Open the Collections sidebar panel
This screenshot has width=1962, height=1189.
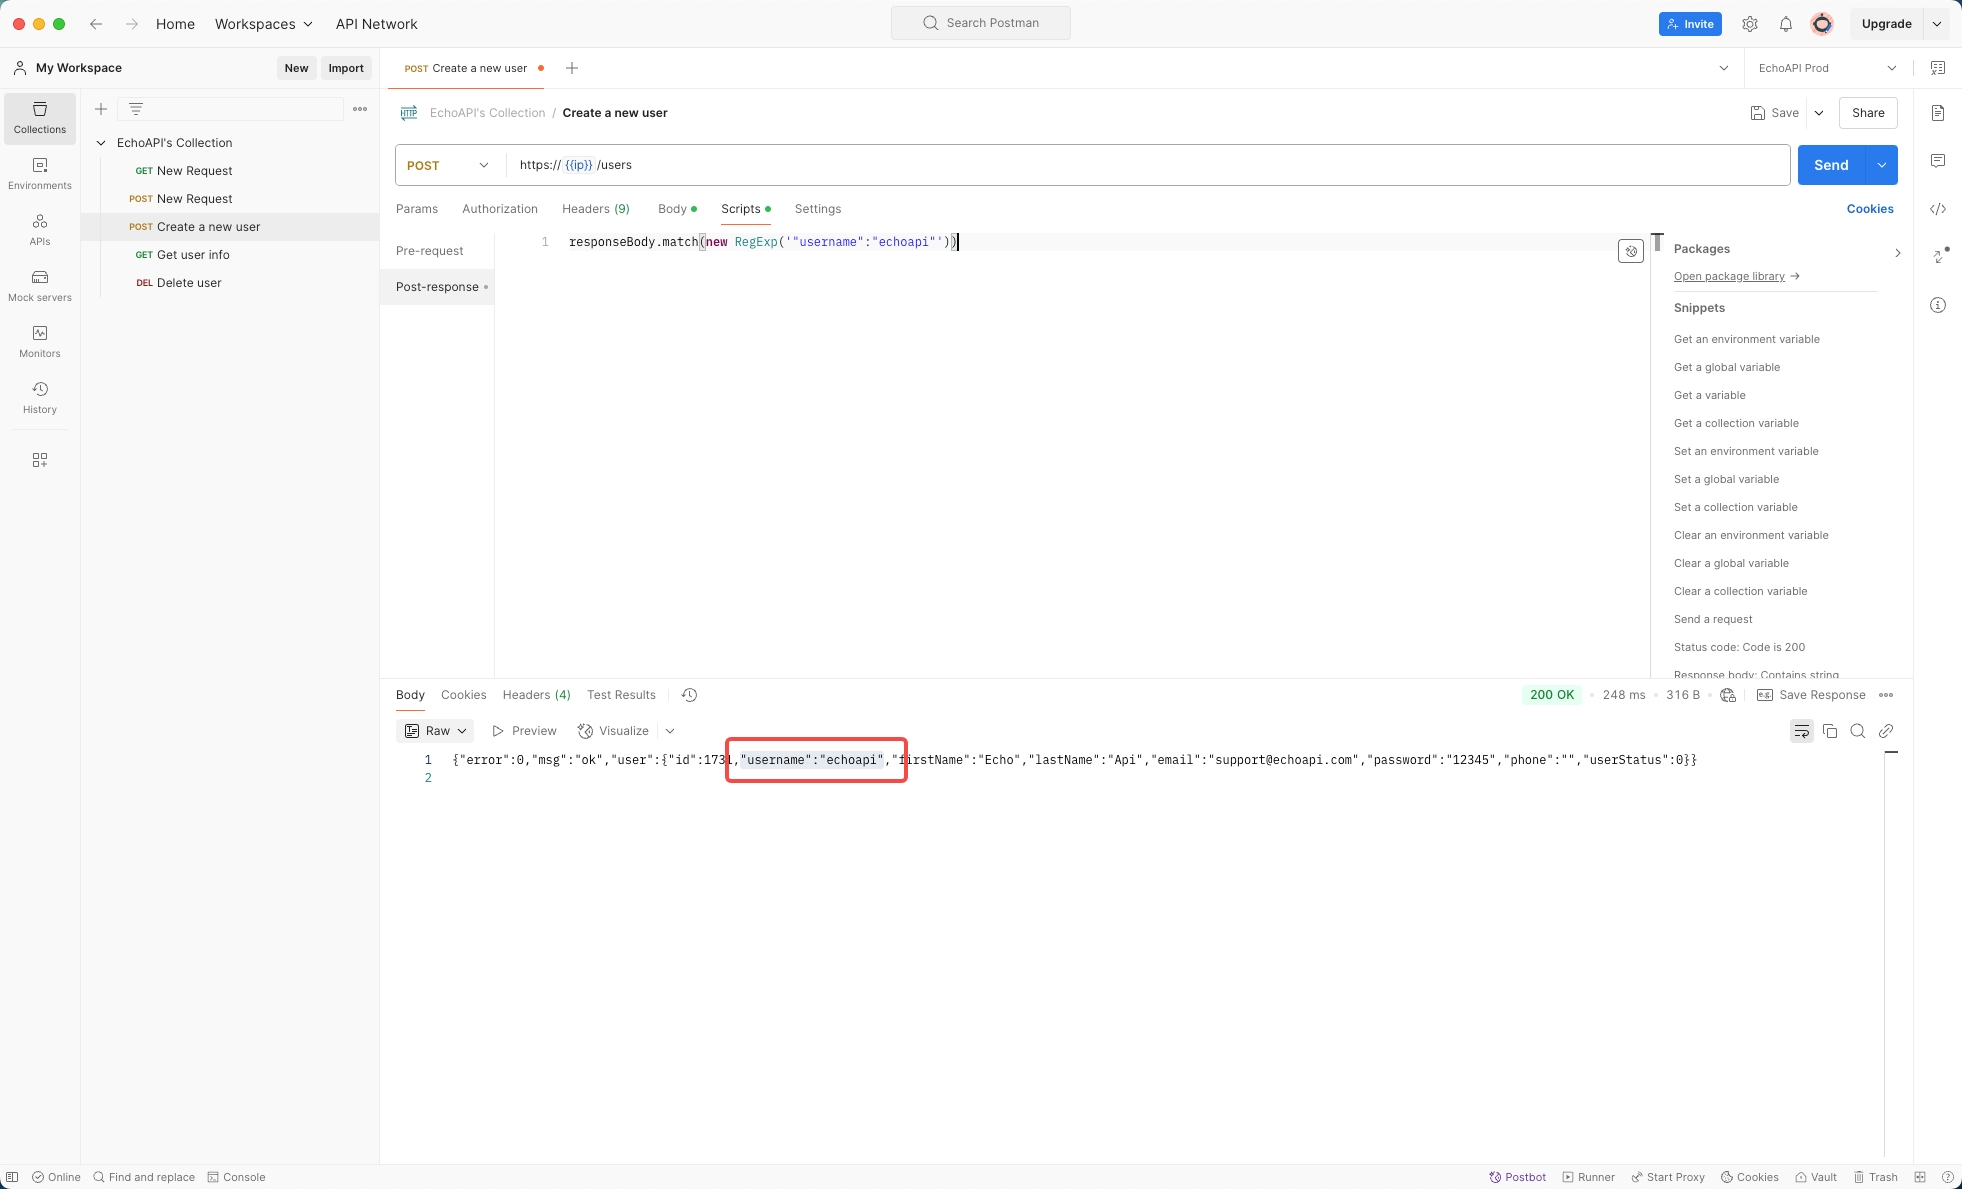click(x=40, y=118)
